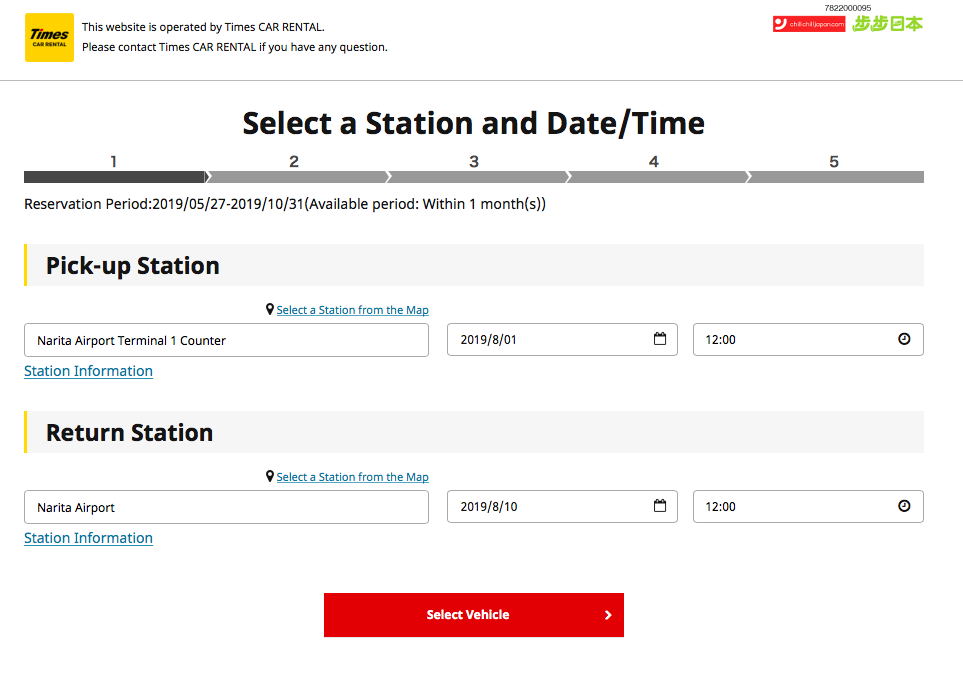Click the return time clock icon

pos(904,506)
